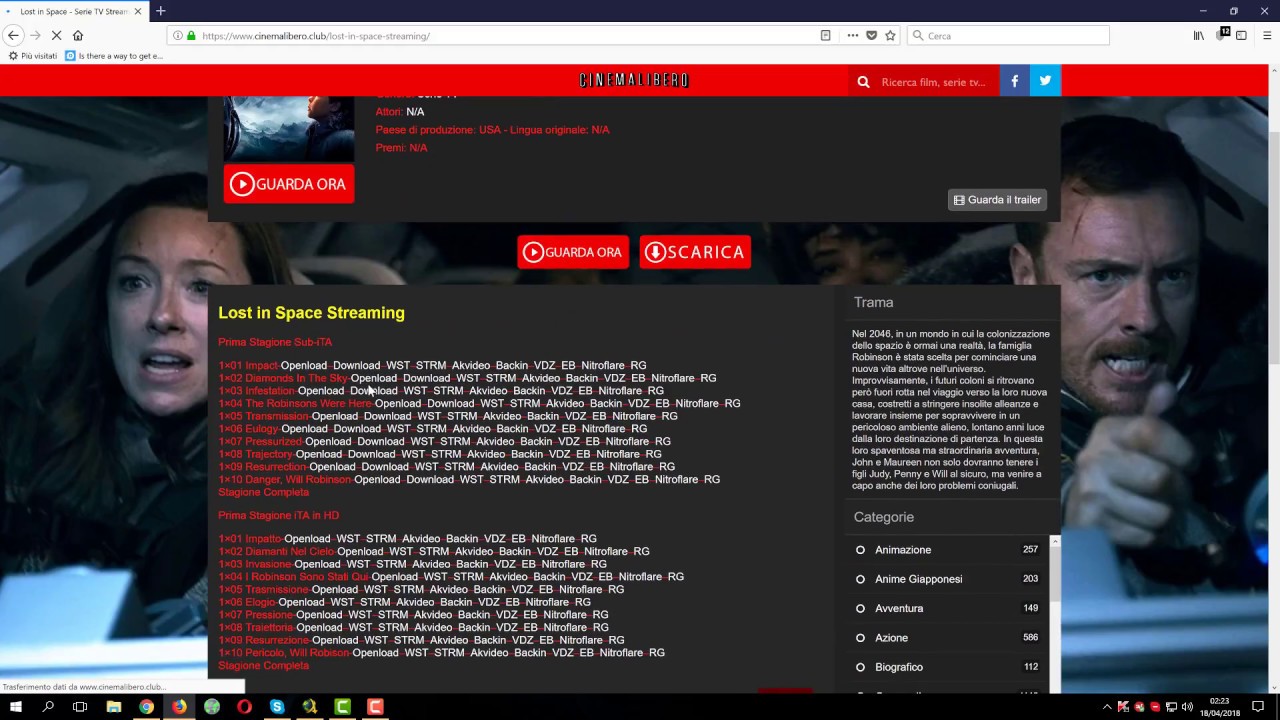Screen dimensions: 1280x720
Task: Open a new tab with the plus icon
Action: [x=160, y=11]
